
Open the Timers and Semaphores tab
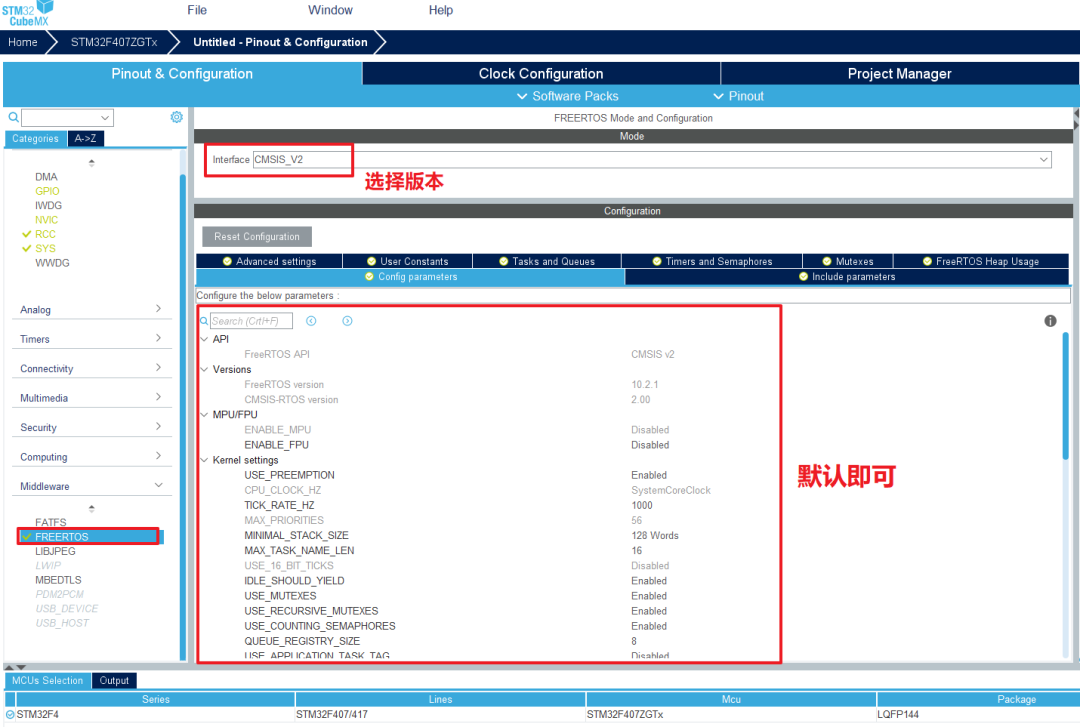pos(712,261)
